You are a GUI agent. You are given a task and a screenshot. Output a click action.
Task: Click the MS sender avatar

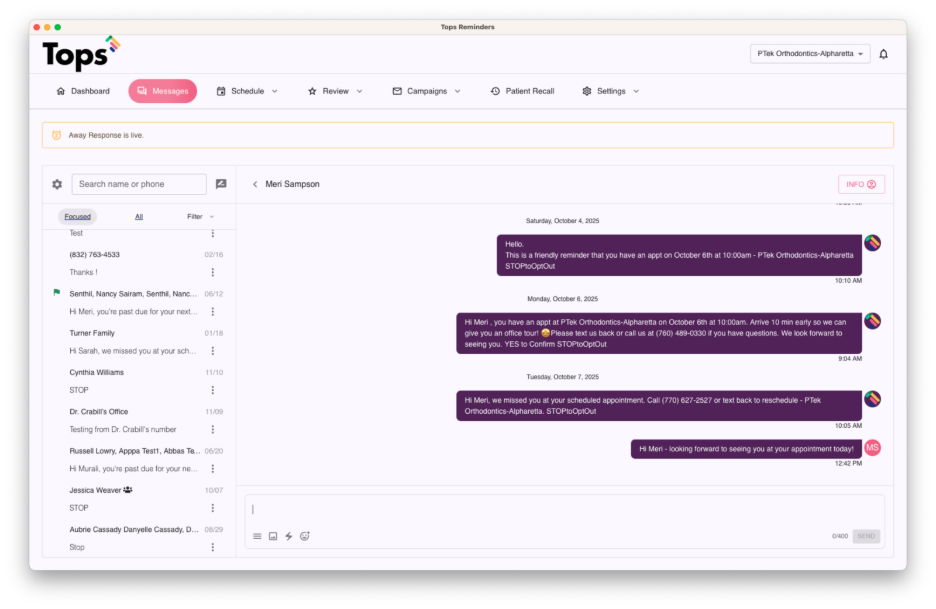872,448
